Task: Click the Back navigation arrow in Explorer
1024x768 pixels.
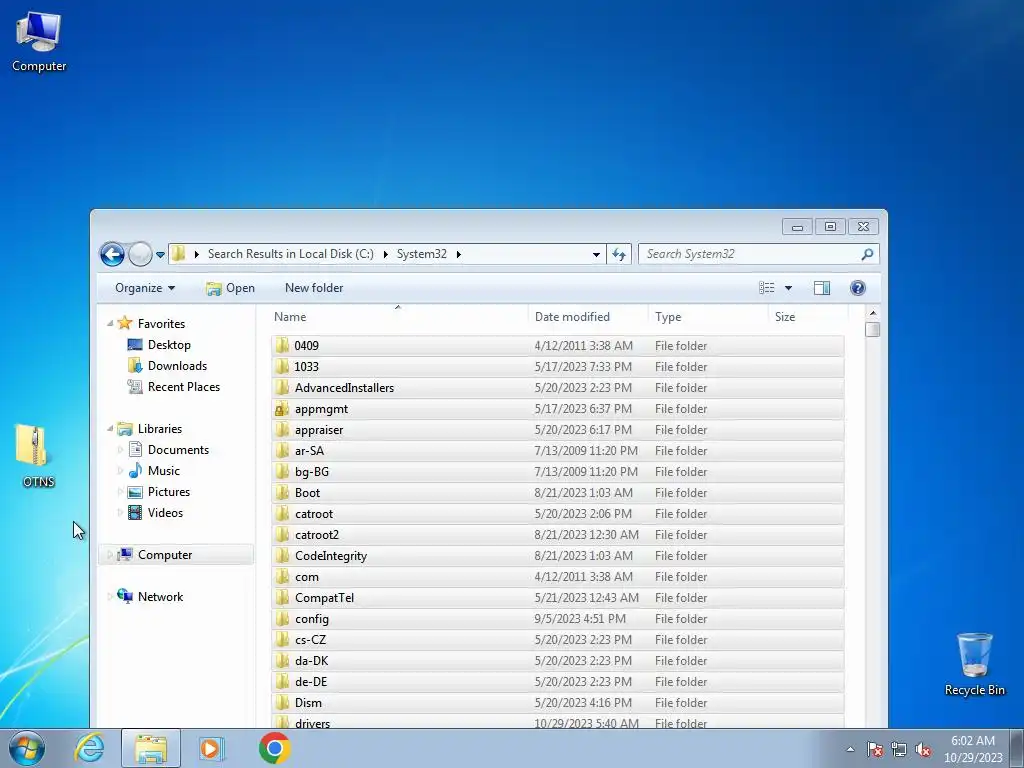Action: pos(112,254)
